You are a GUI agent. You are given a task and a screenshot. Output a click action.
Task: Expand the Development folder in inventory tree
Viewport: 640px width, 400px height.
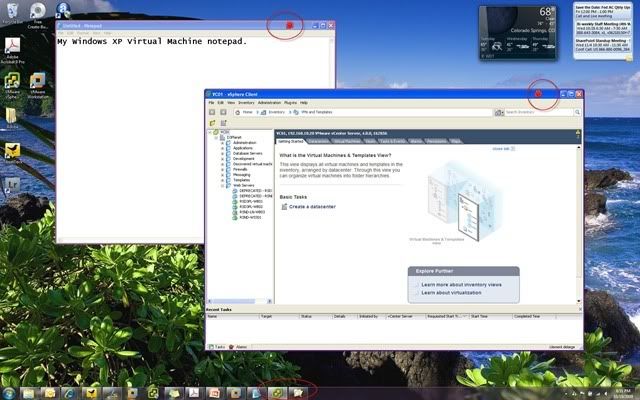pos(222,159)
